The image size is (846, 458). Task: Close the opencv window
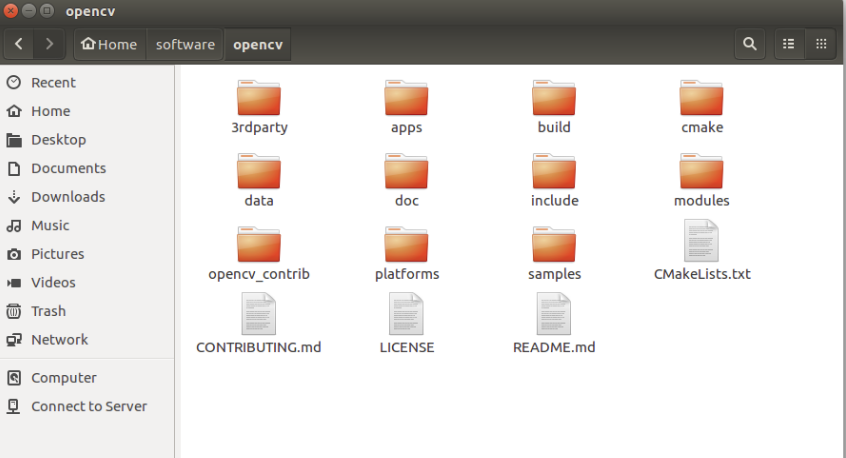coord(11,10)
